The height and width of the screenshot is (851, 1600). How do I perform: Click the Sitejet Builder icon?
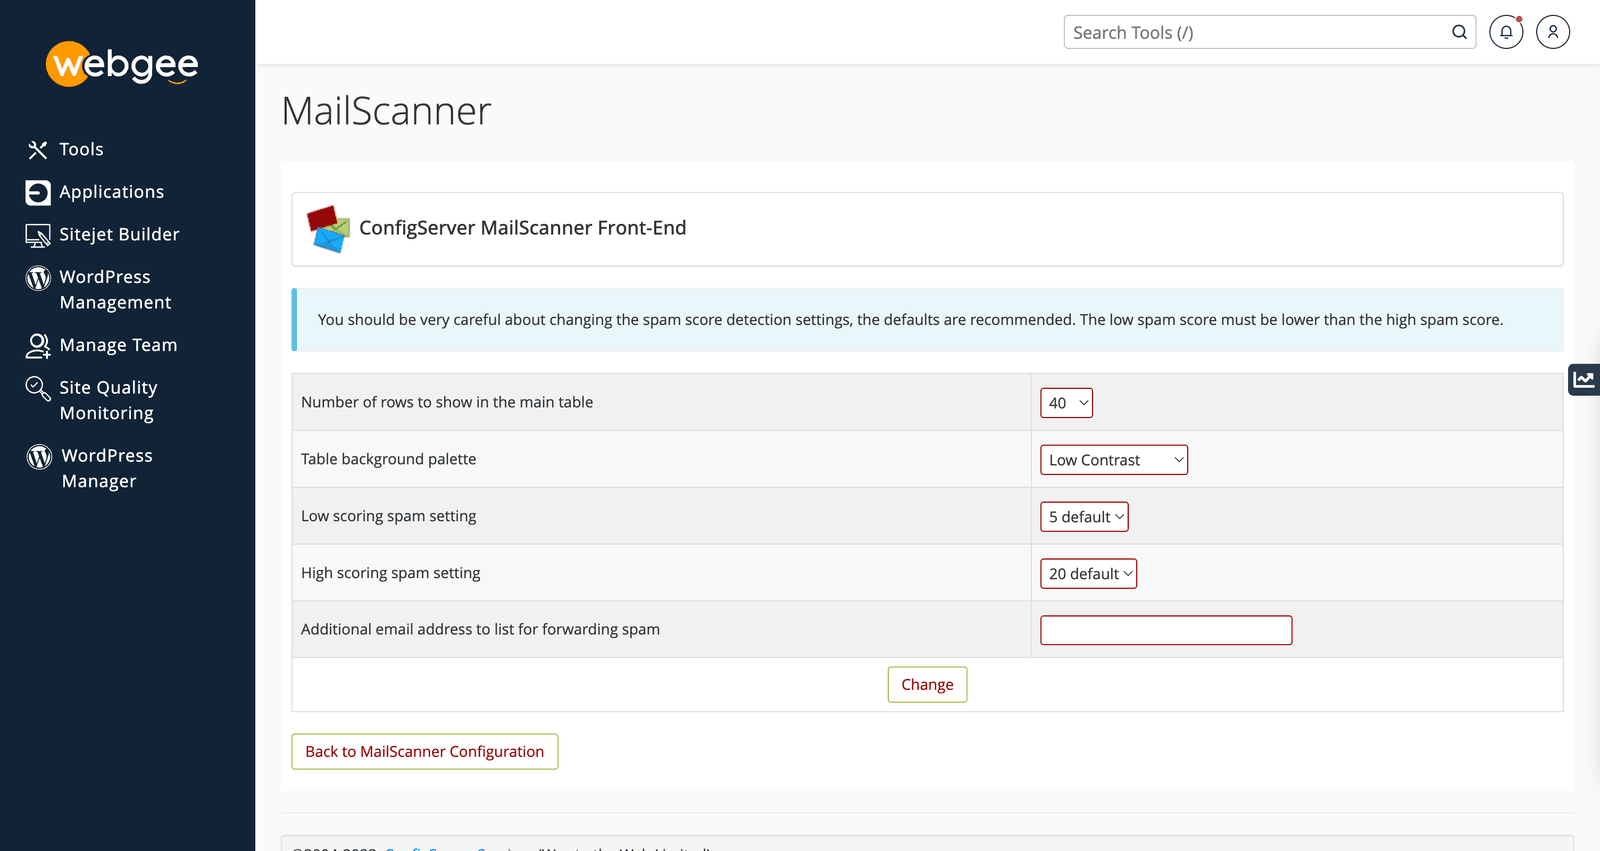(38, 235)
